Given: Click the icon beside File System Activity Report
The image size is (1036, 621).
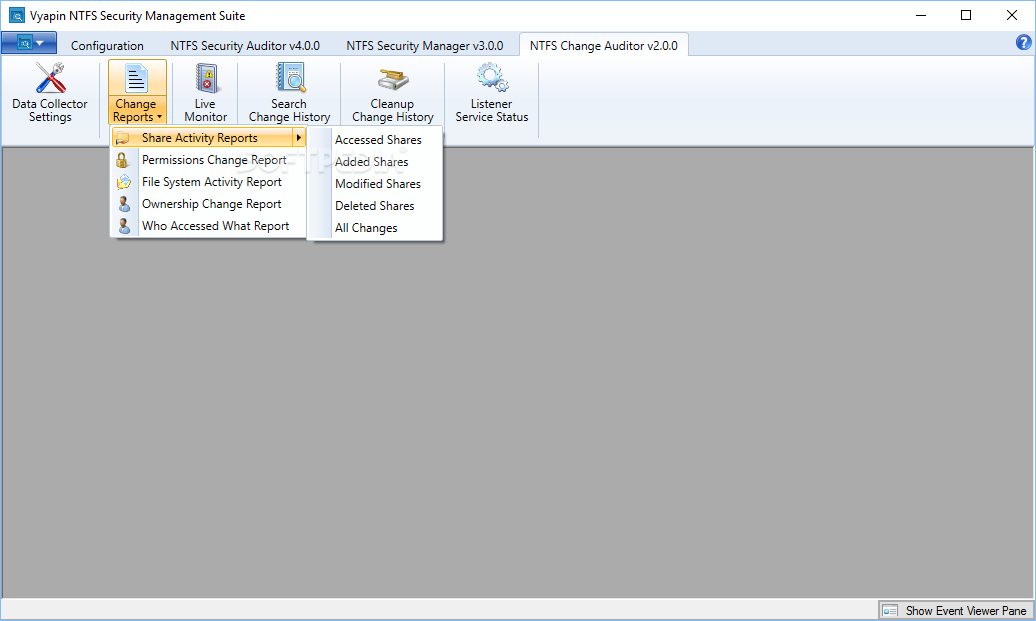Looking at the screenshot, I should click(124, 182).
